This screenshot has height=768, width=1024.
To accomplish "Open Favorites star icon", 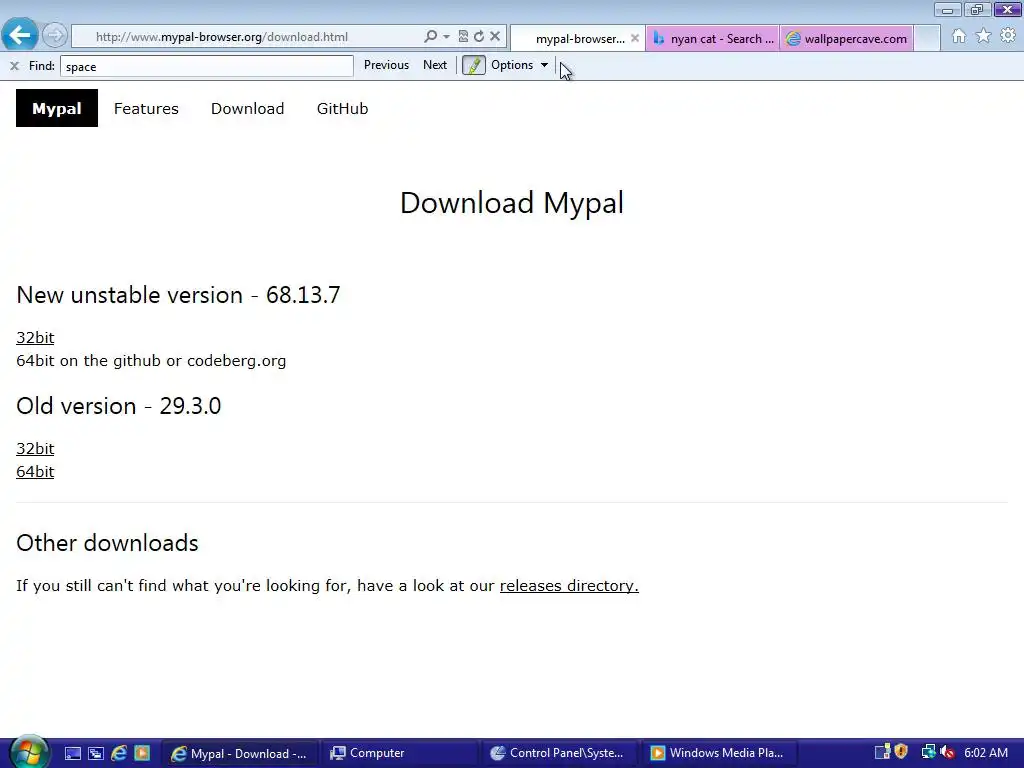I will 984,36.
